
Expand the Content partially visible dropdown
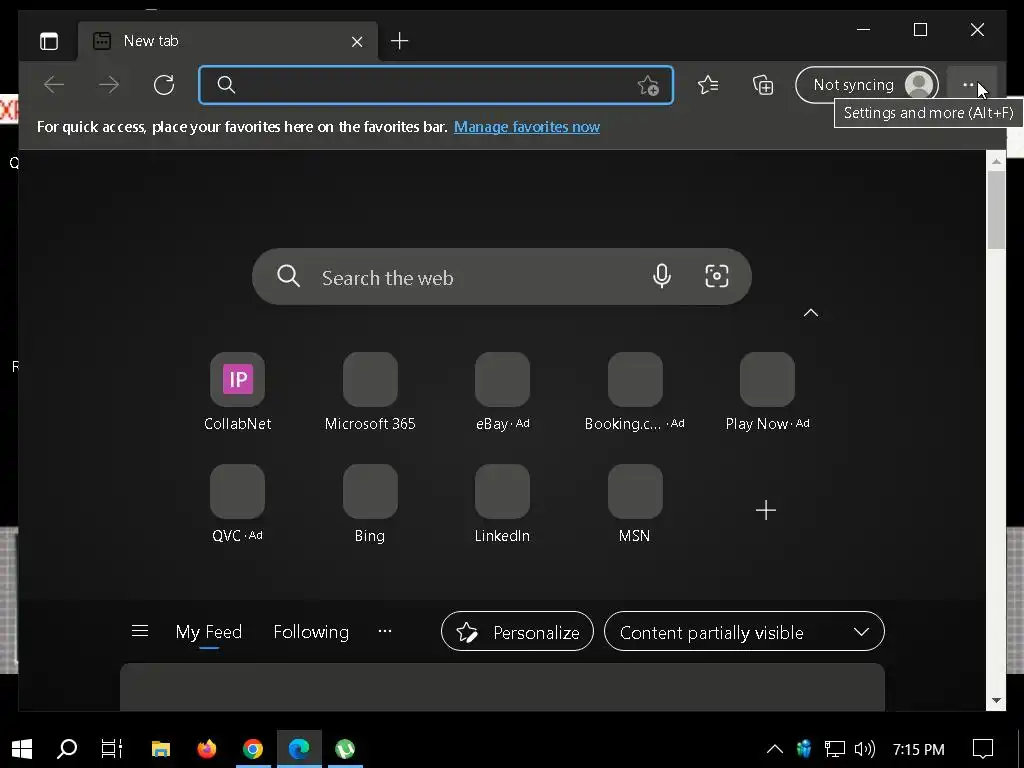click(744, 632)
